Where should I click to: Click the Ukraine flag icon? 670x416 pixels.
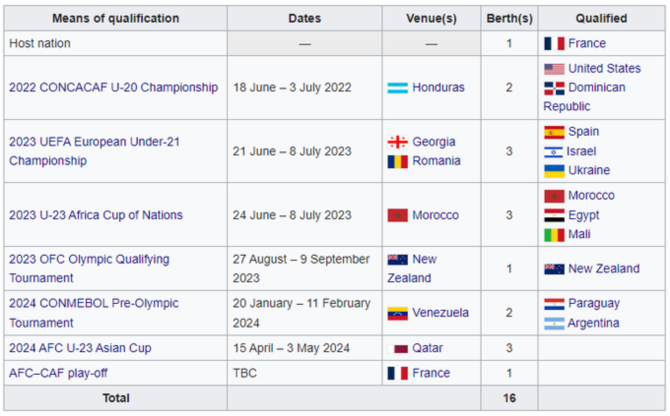554,171
